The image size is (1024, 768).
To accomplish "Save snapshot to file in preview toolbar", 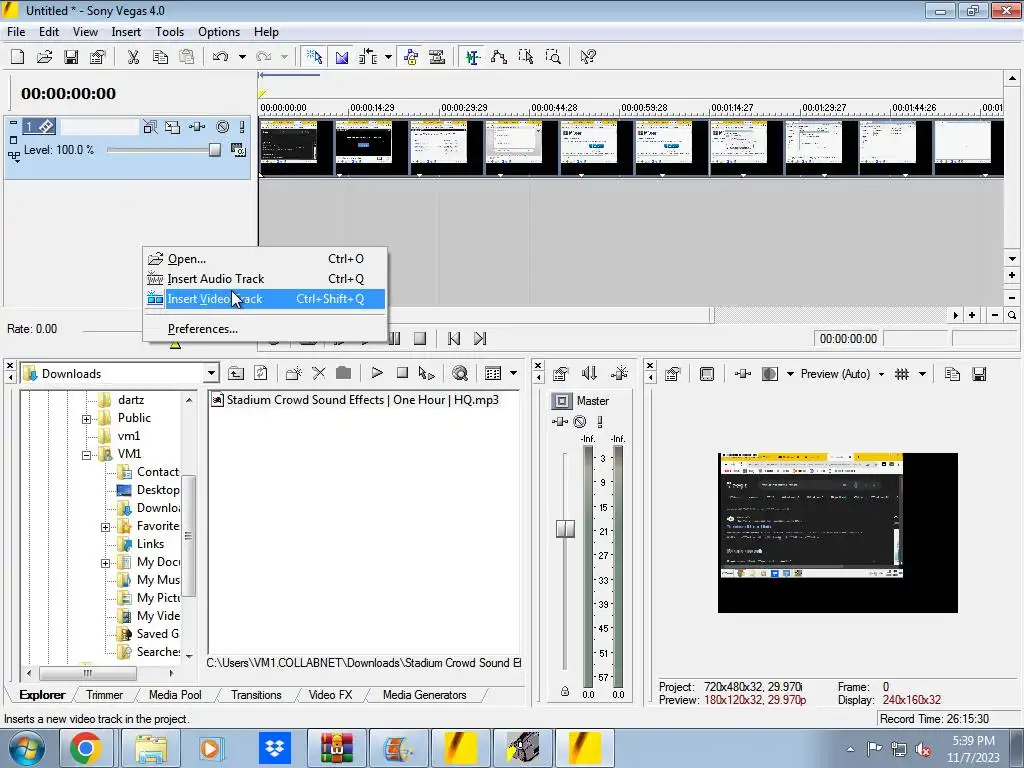I will (x=979, y=374).
